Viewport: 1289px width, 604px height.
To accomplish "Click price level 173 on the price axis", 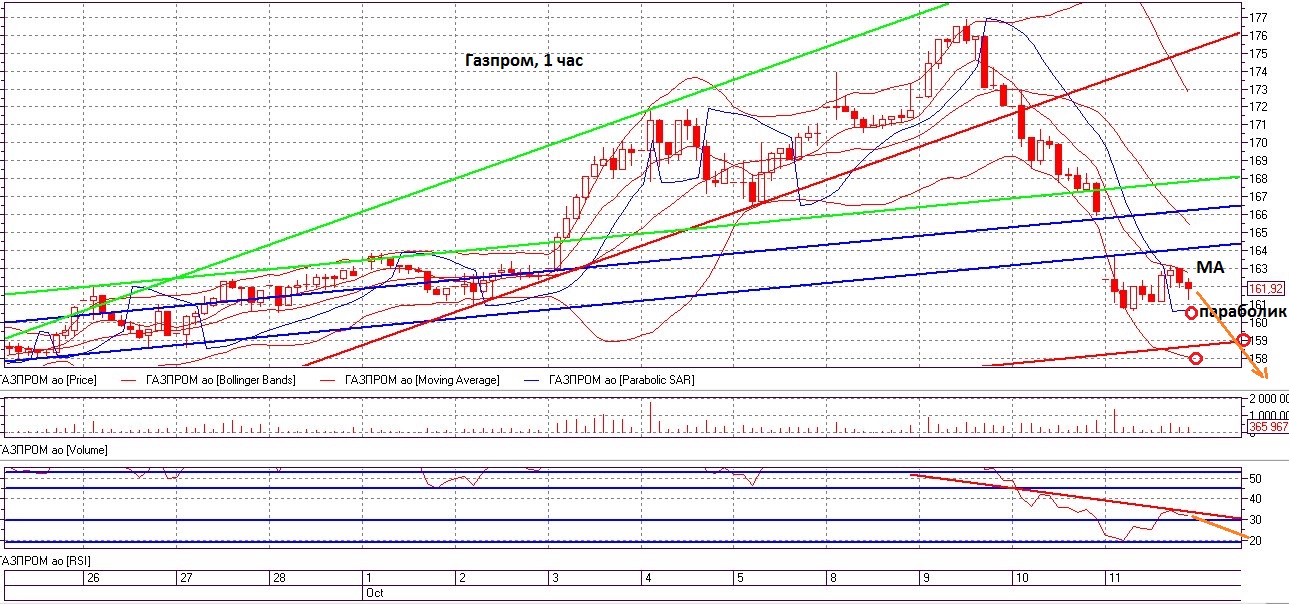I will [x=1259, y=89].
